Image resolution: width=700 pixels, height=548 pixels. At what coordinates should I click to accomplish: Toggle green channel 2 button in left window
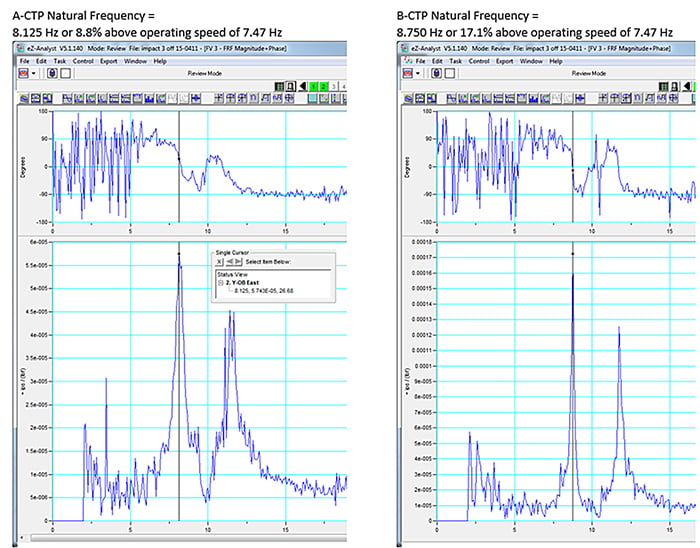click(x=323, y=87)
